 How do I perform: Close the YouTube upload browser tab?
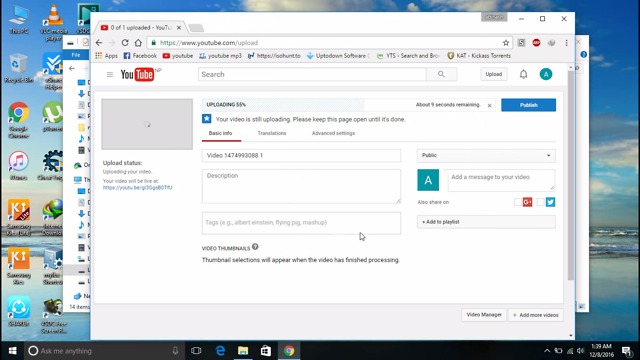click(179, 28)
